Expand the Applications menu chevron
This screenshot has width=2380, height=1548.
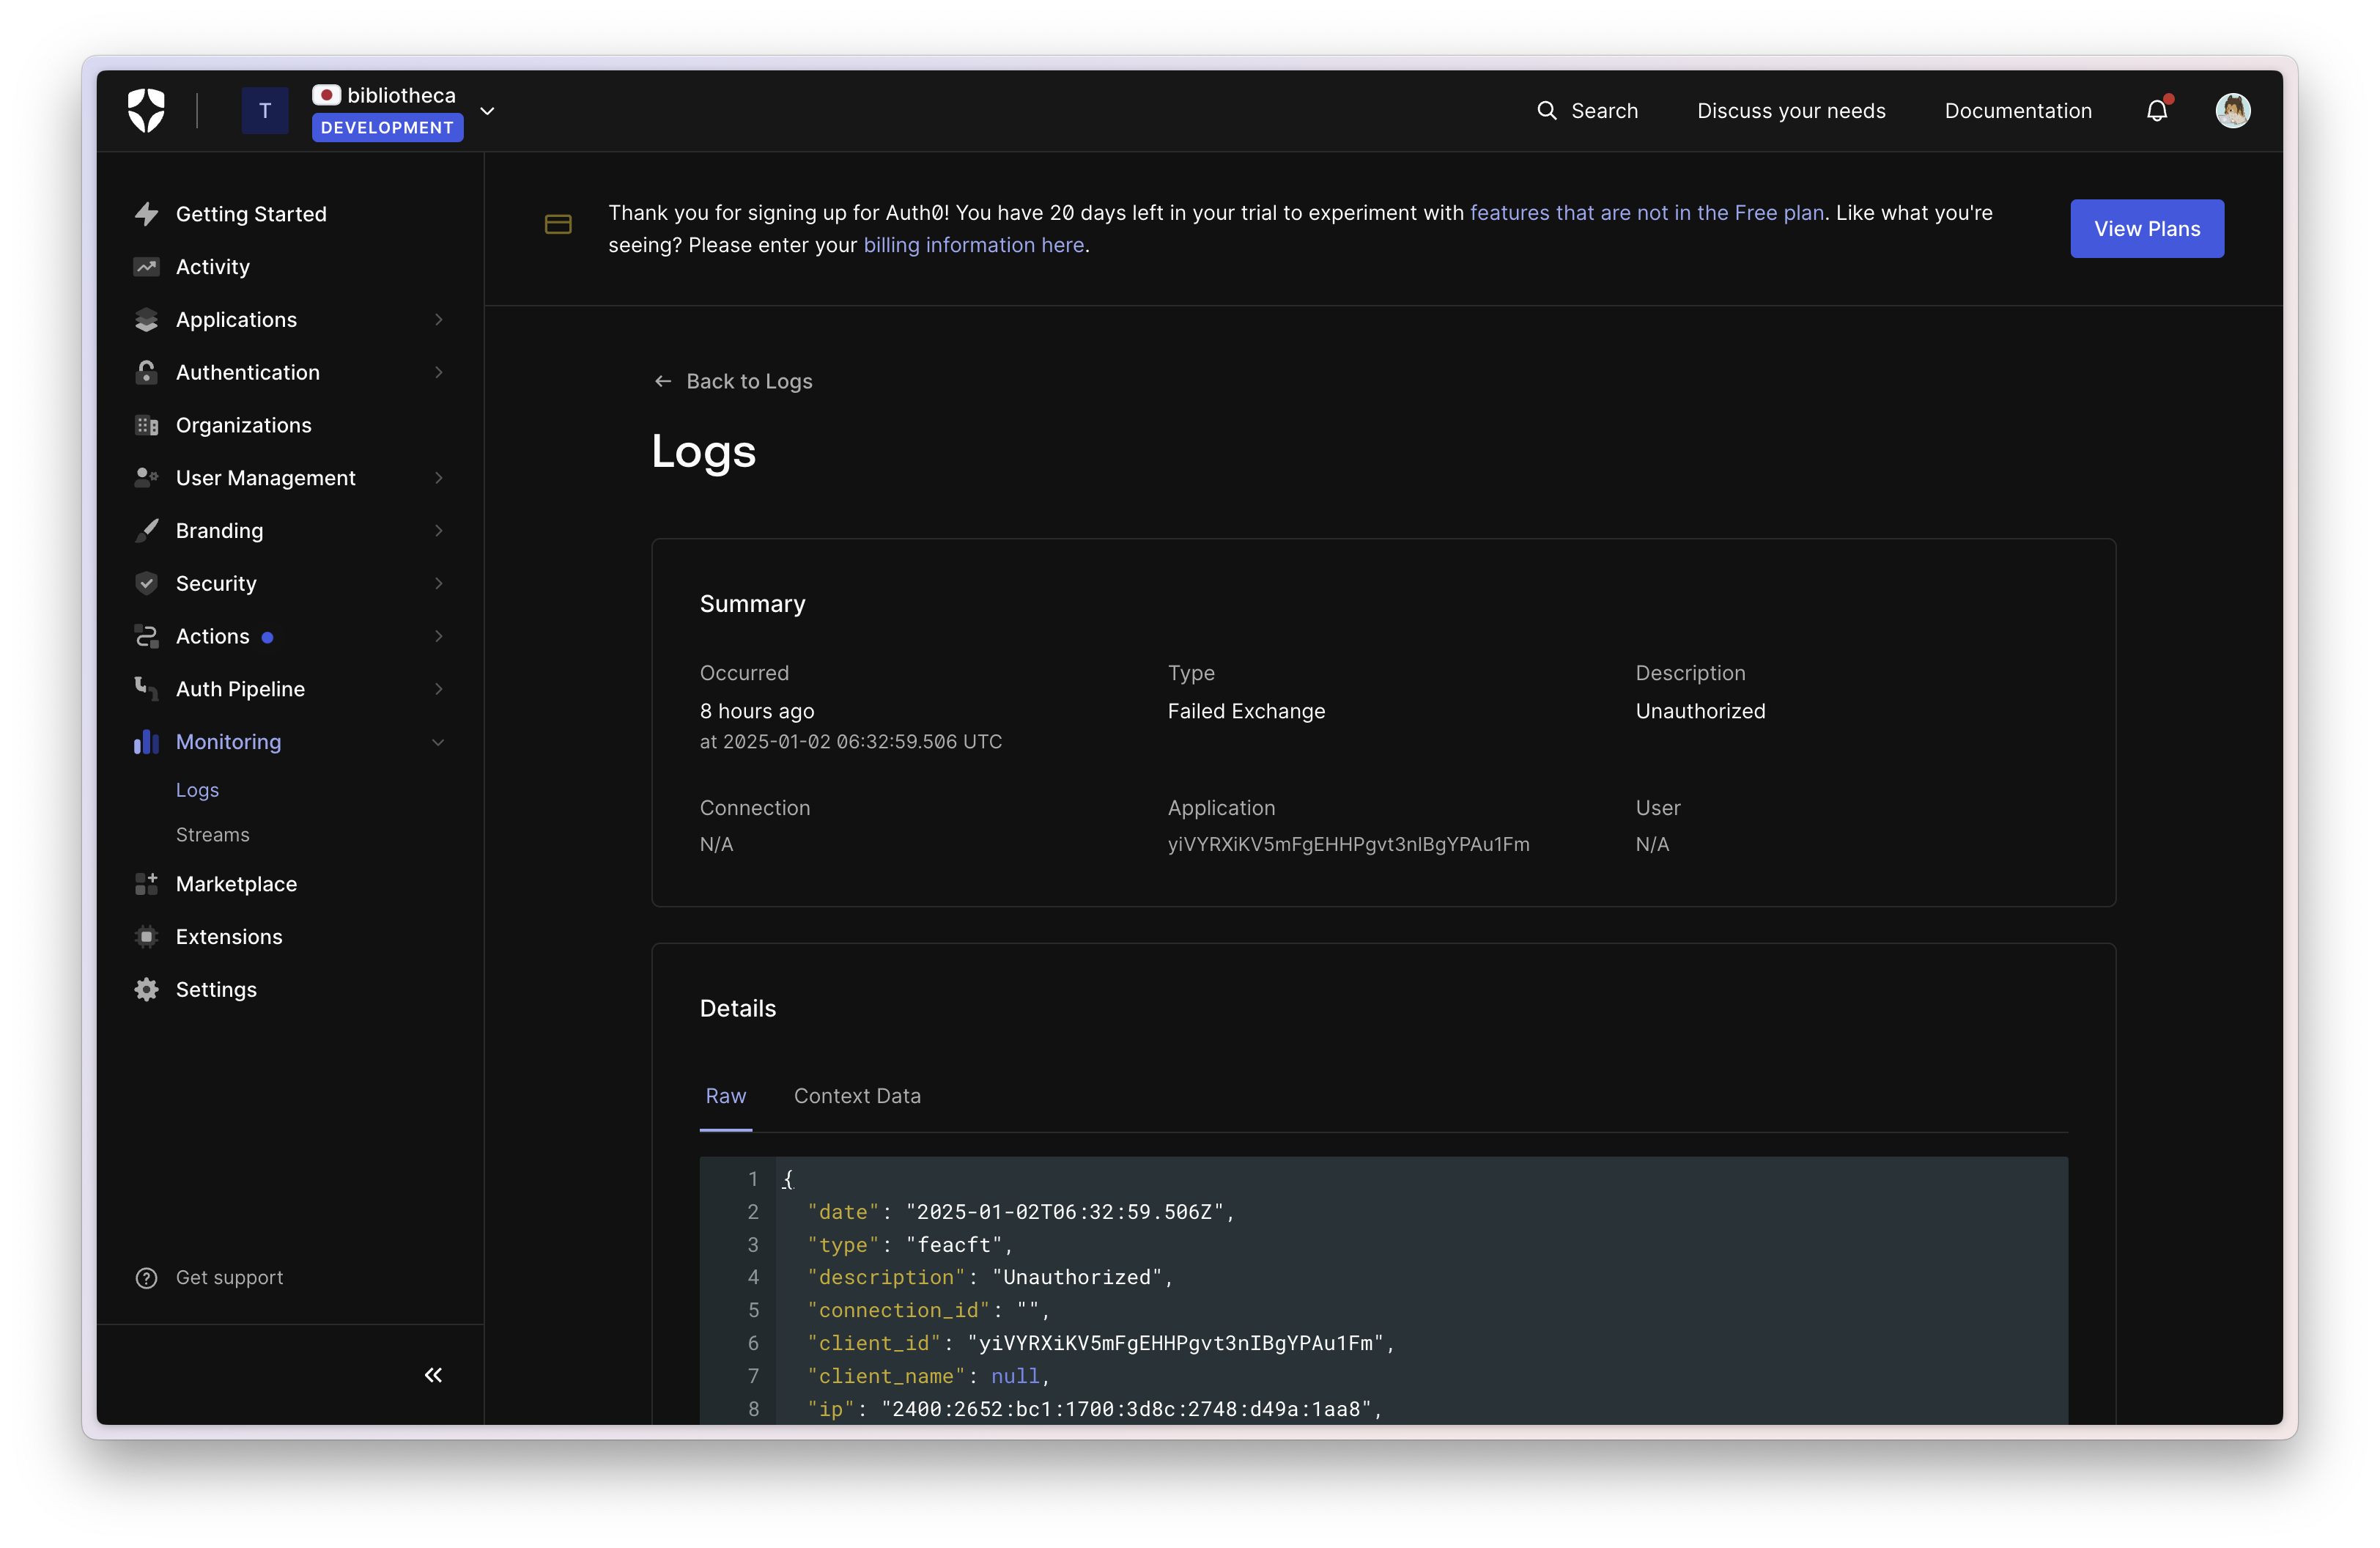438,320
